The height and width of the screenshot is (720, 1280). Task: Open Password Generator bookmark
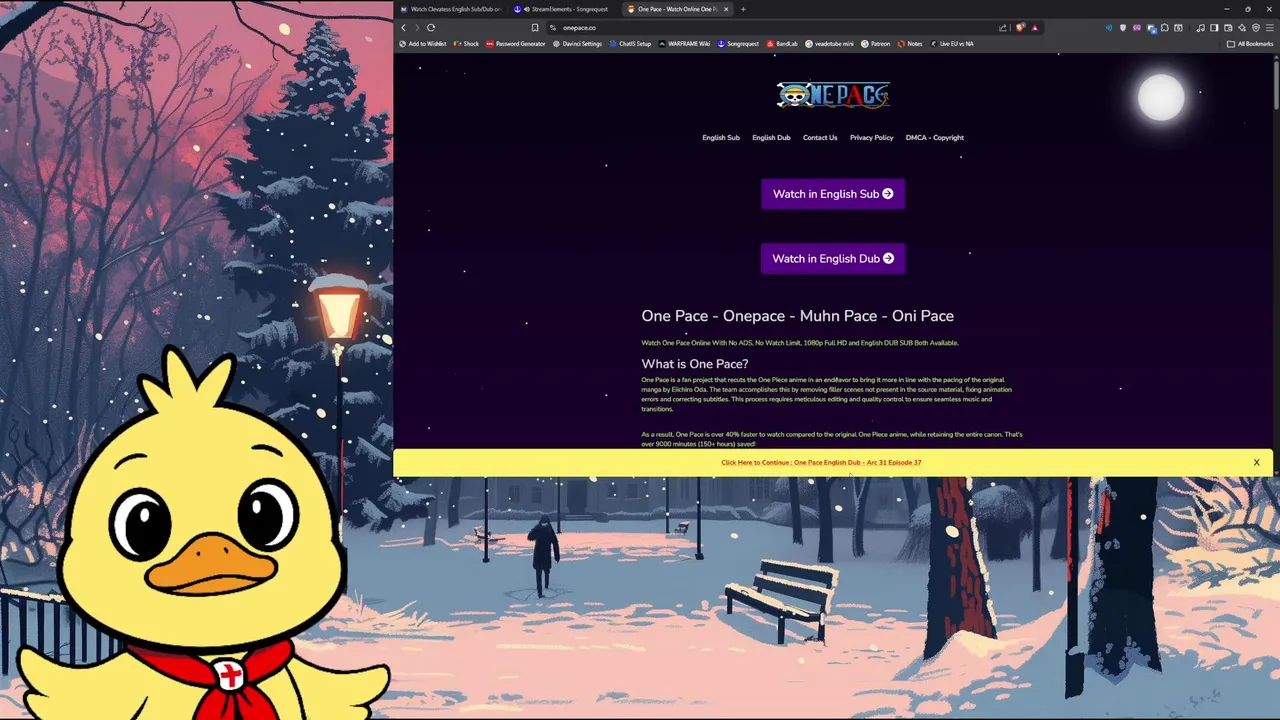point(516,44)
